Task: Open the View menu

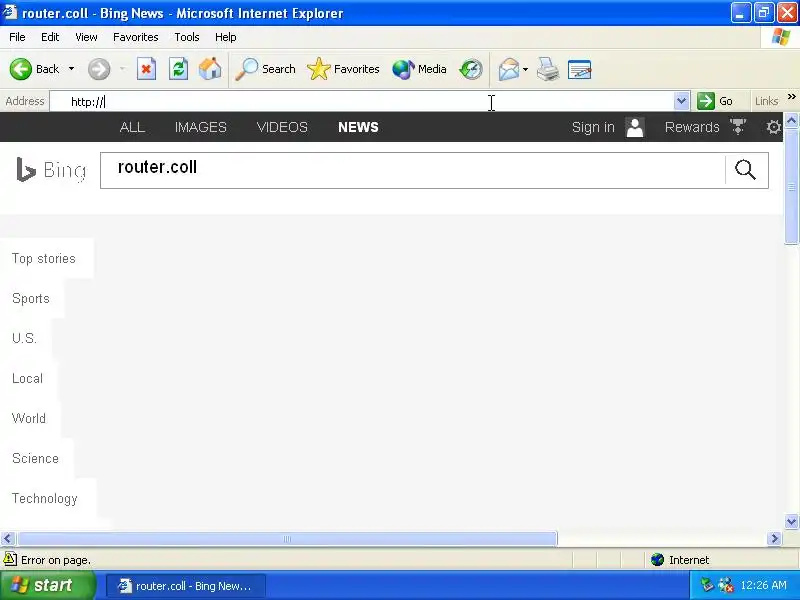Action: point(86,37)
